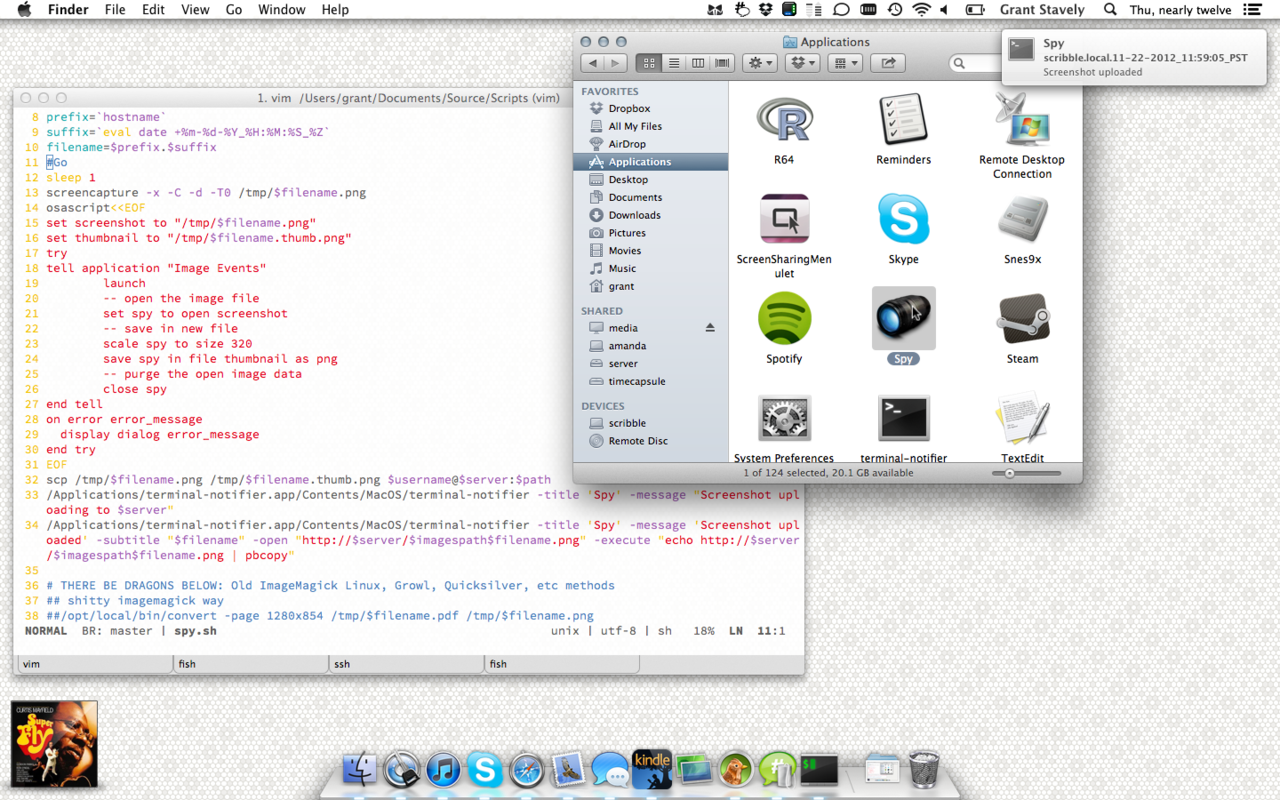Open the Finder Action gear dropdown
Image resolution: width=1280 pixels, height=800 pixels.
(760, 63)
